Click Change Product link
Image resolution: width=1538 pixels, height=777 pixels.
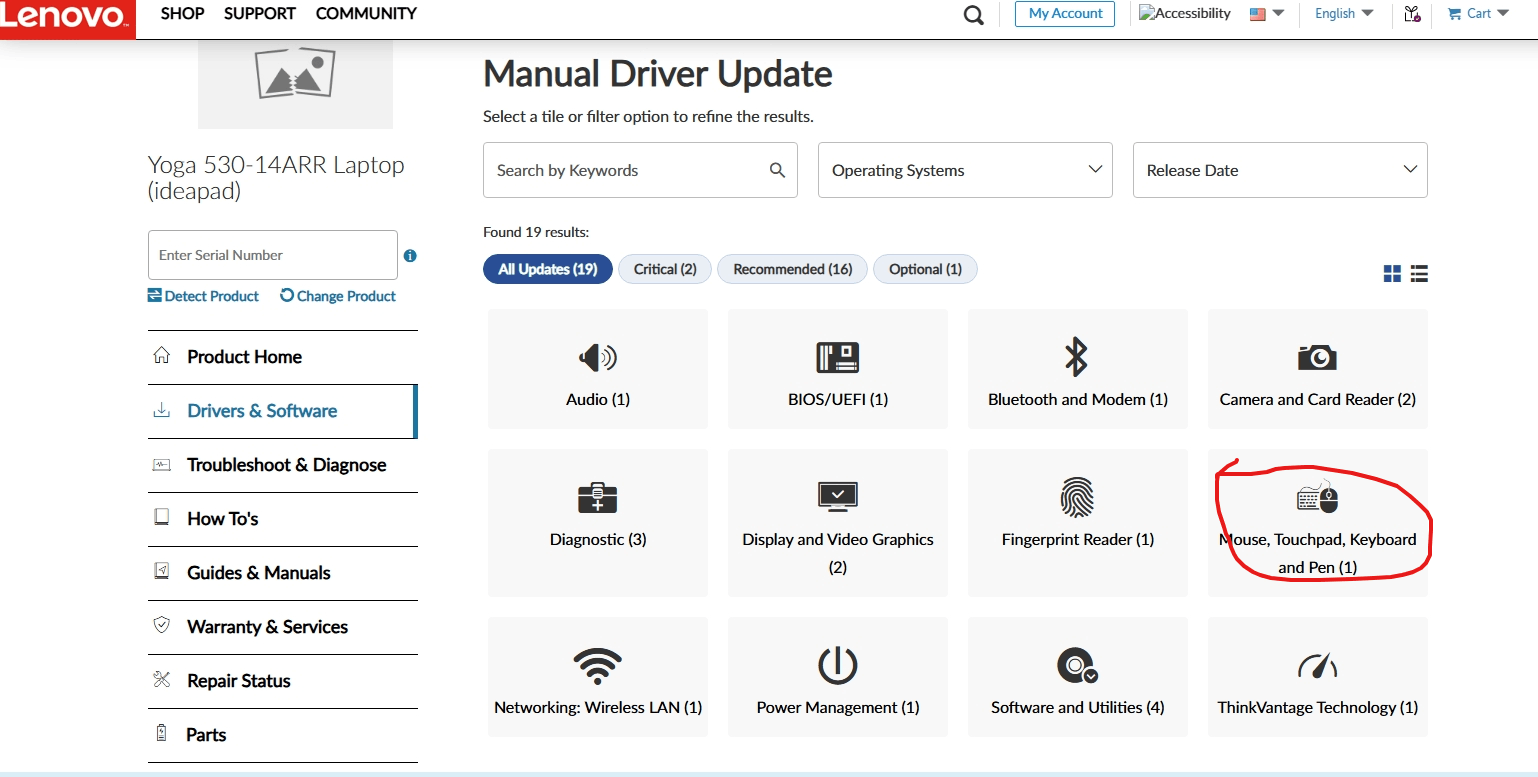pos(338,296)
